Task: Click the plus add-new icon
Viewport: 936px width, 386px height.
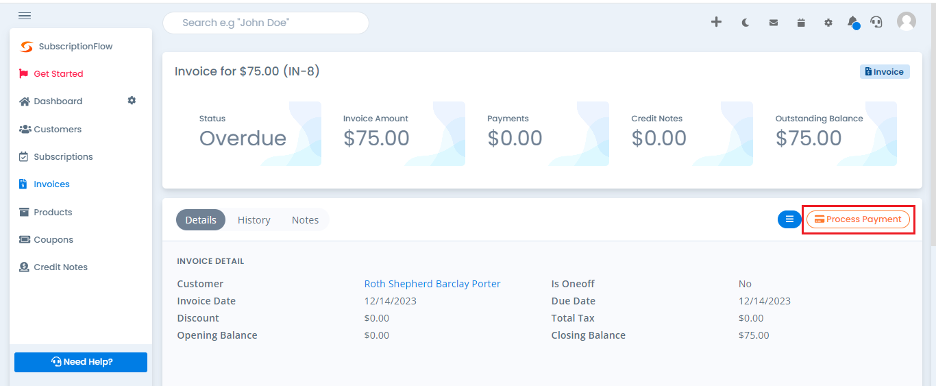Action: (x=716, y=22)
